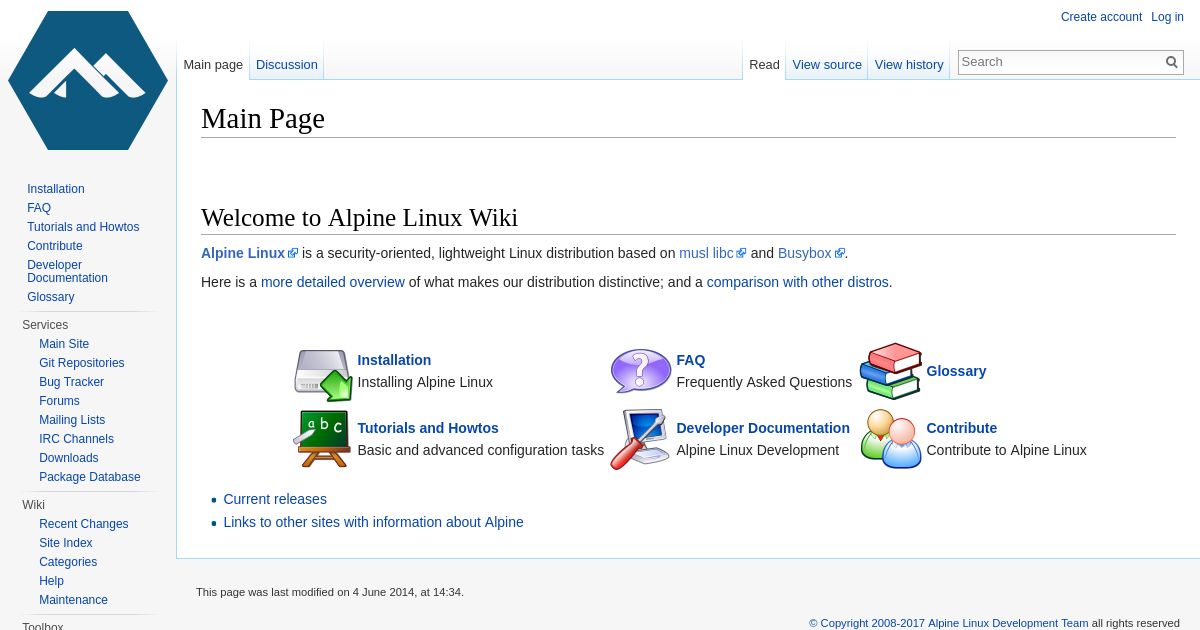Image resolution: width=1200 pixels, height=630 pixels.
Task: Open the Read tab
Action: pos(764,65)
